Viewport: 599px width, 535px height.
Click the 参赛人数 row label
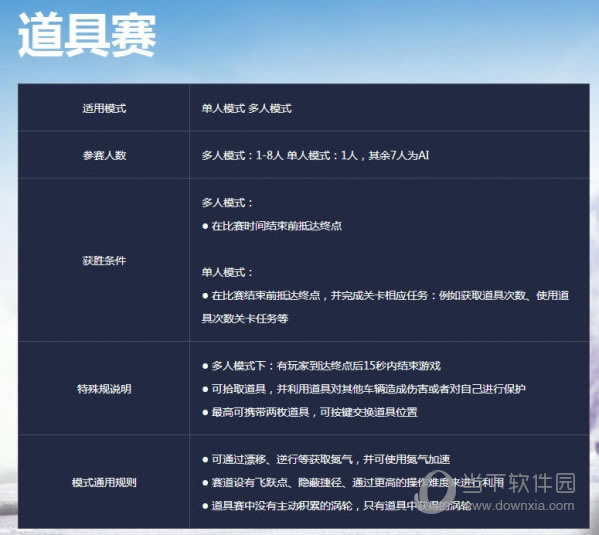tap(104, 155)
